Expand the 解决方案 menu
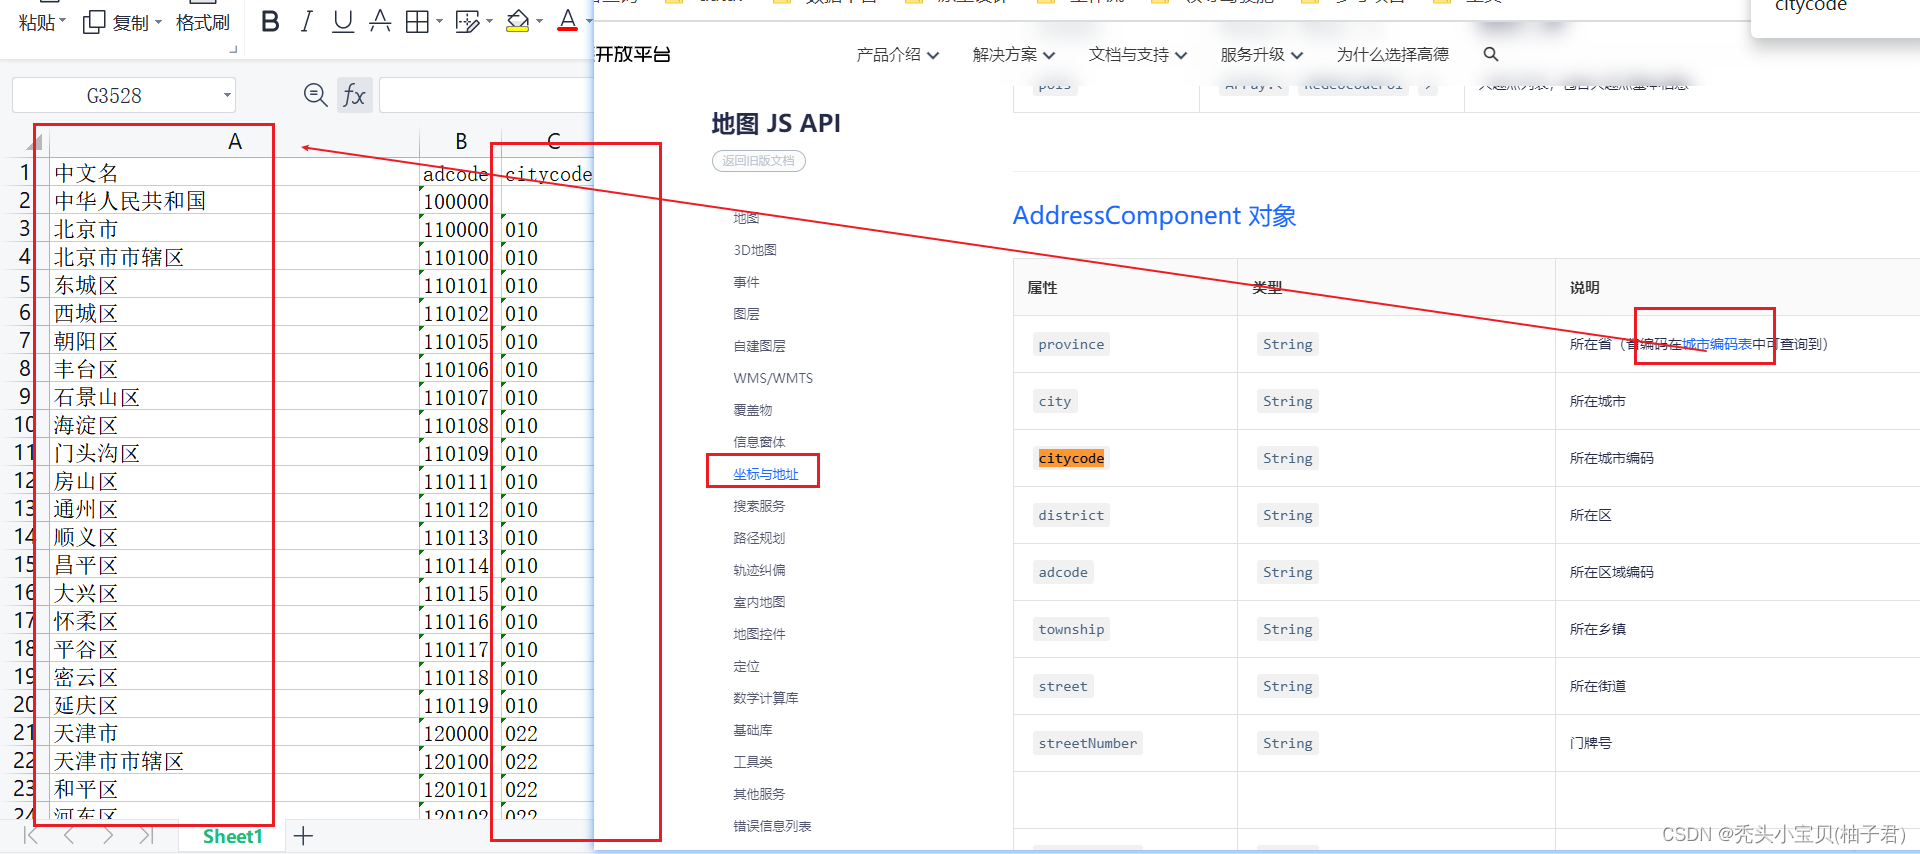Image resolution: width=1920 pixels, height=854 pixels. click(x=1013, y=55)
